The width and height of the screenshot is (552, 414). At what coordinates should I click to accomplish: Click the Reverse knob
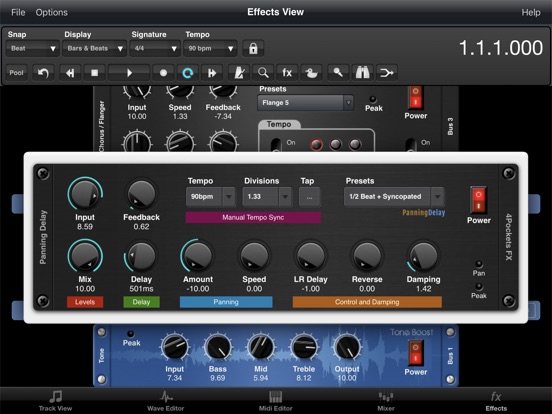(367, 256)
